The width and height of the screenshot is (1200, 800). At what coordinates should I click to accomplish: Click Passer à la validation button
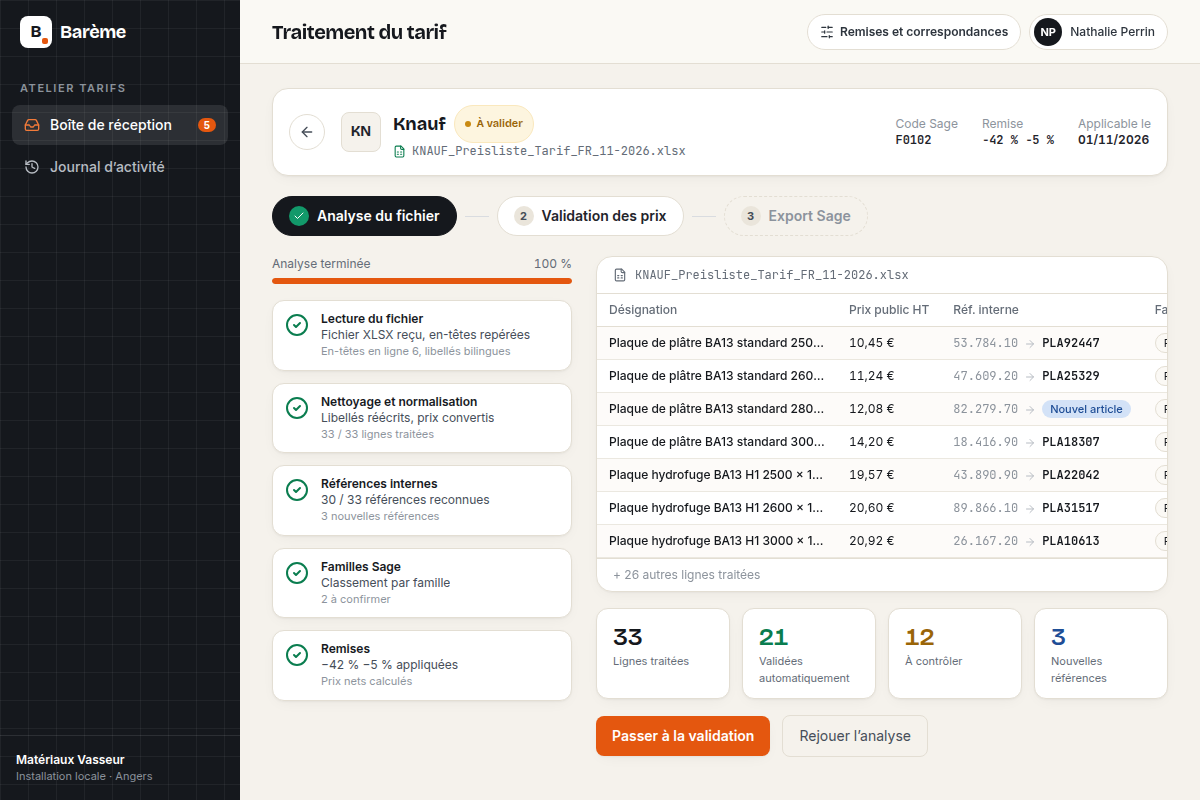(683, 736)
